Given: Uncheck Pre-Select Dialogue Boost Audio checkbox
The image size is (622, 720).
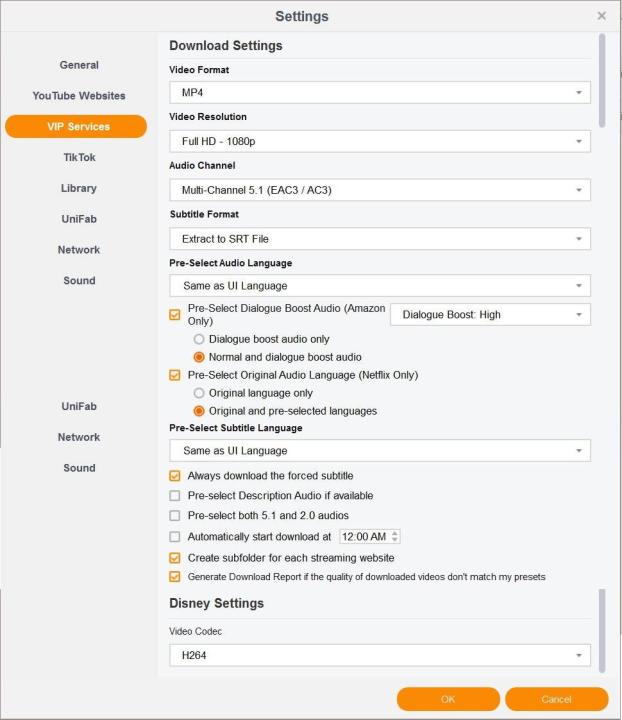Looking at the screenshot, I should [x=176, y=315].
